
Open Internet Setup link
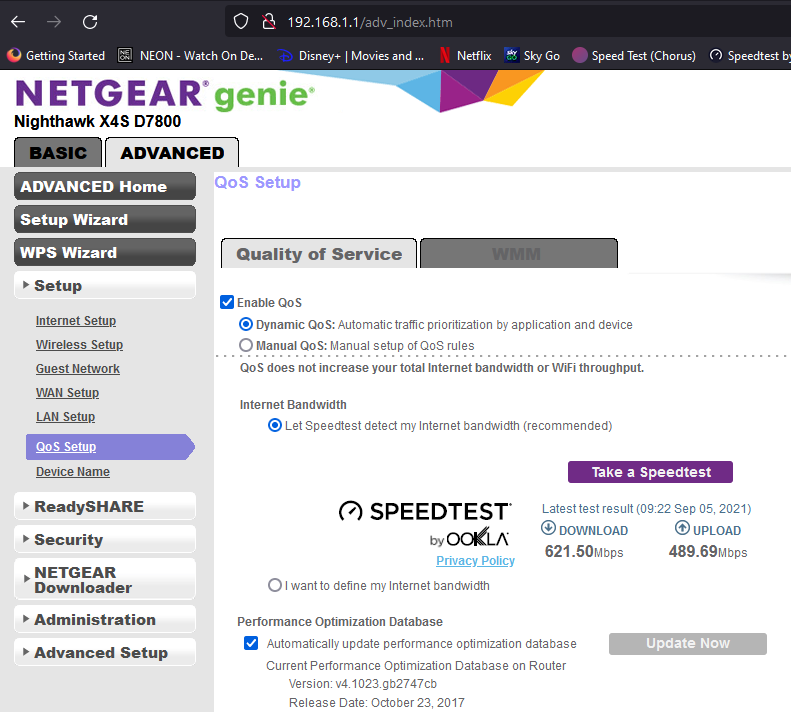click(x=76, y=321)
